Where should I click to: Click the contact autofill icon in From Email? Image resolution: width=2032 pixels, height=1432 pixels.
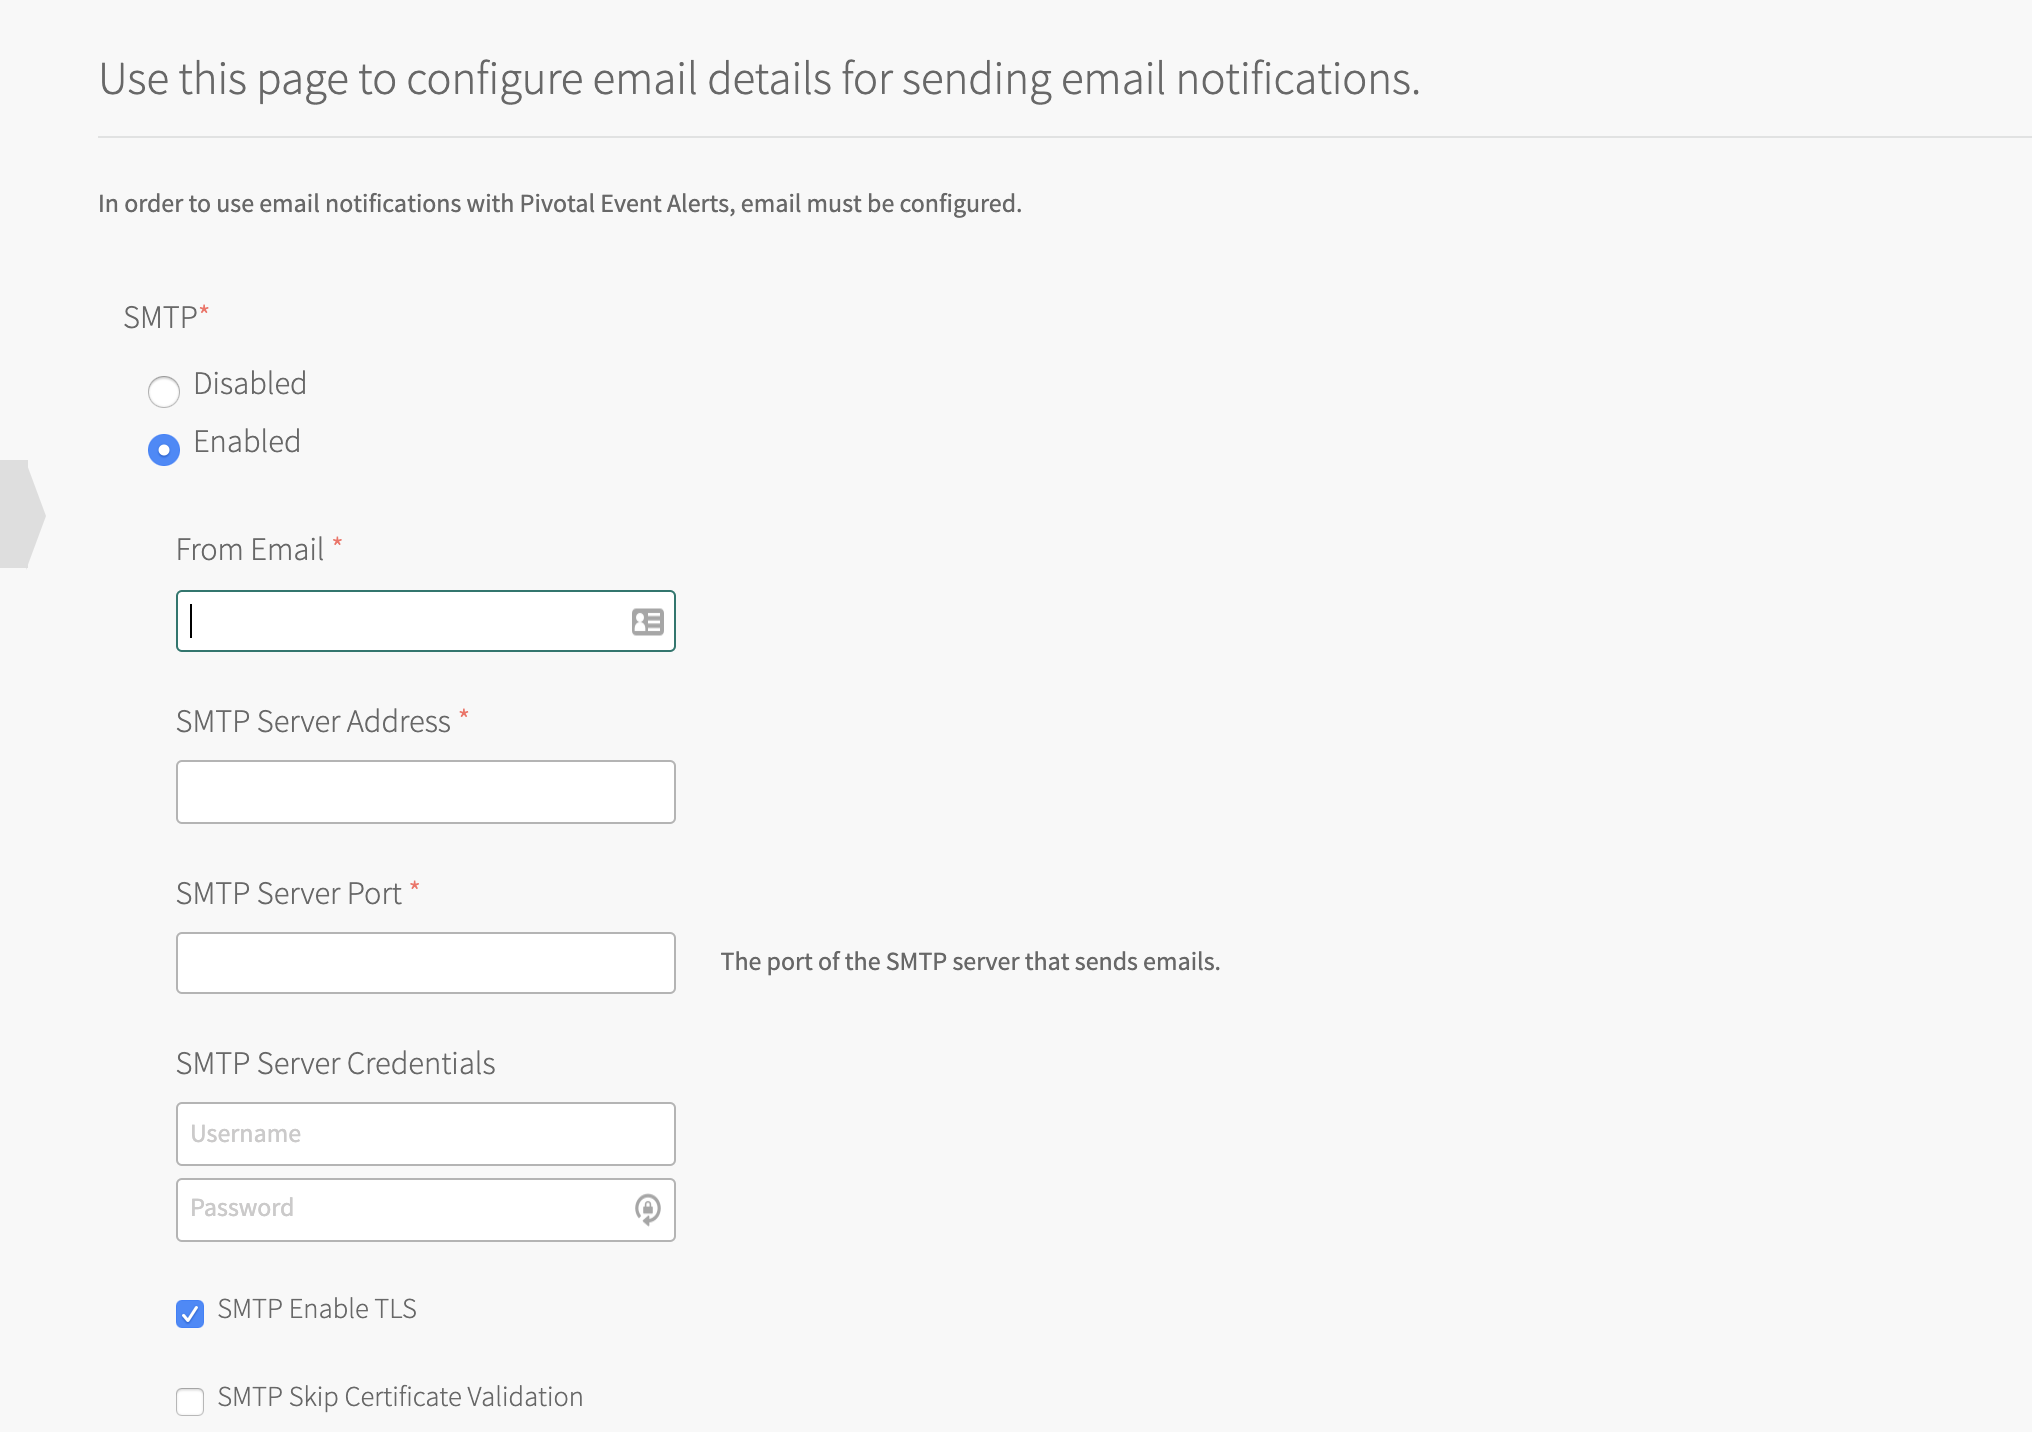click(647, 622)
